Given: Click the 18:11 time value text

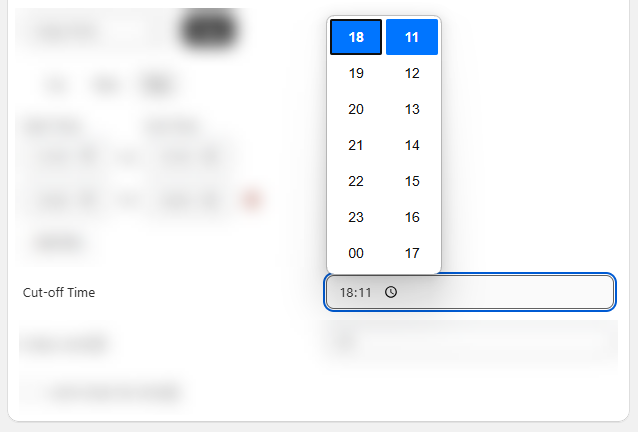Looking at the screenshot, I should tap(355, 293).
